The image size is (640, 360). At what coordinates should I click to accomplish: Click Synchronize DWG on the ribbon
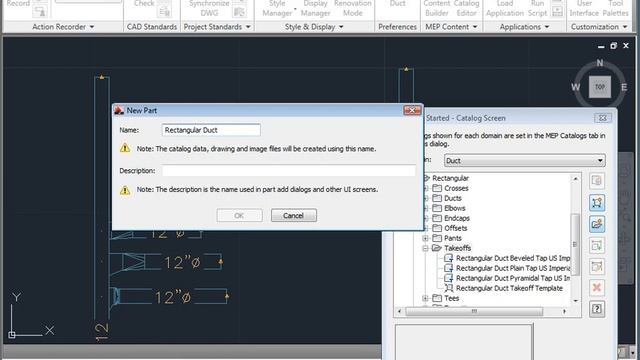point(209,8)
